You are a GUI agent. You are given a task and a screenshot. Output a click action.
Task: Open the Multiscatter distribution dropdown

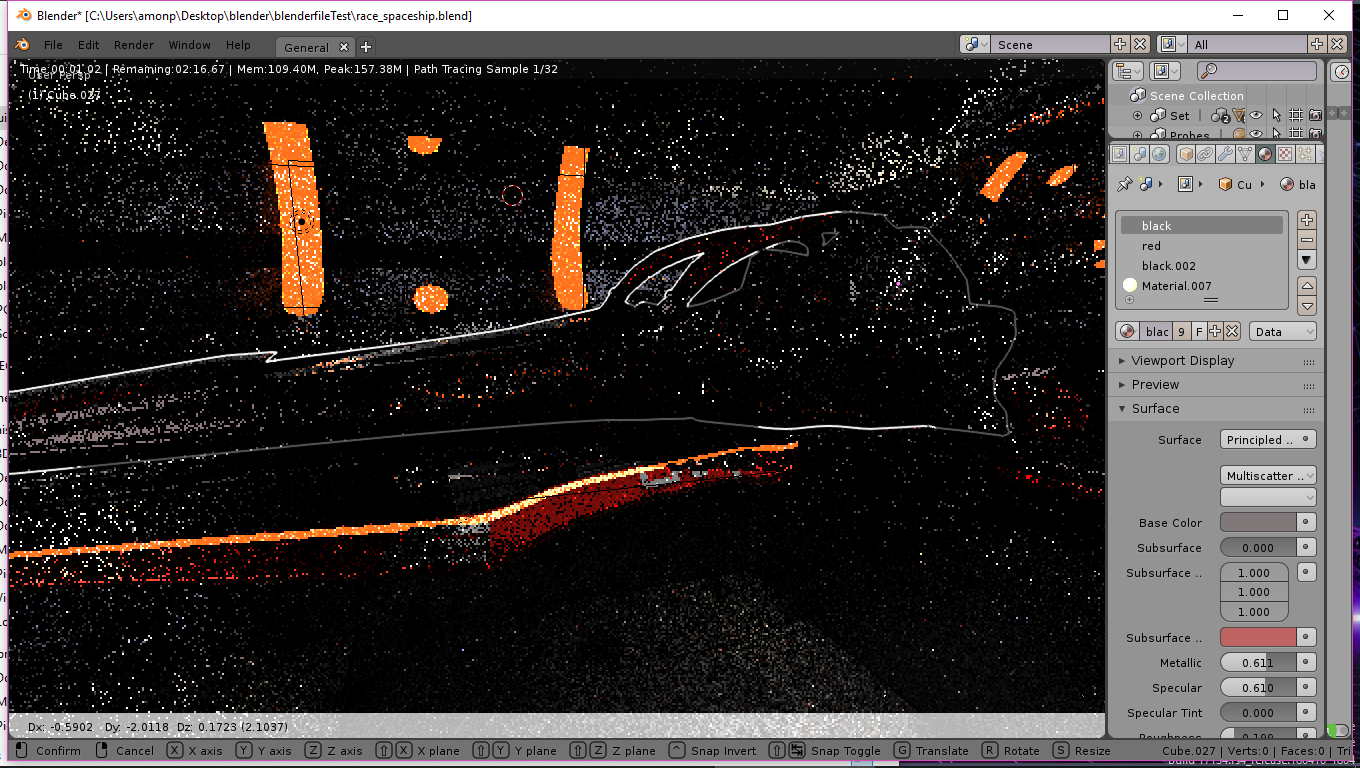1268,475
